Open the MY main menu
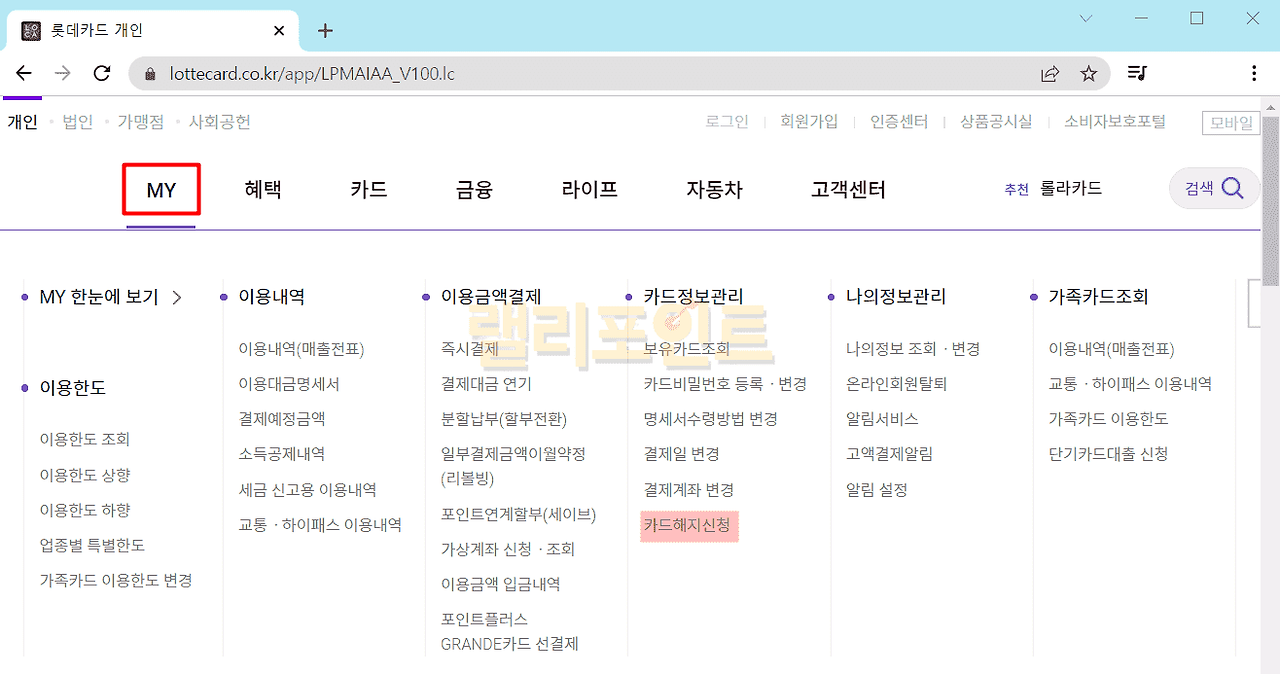This screenshot has width=1280, height=674. click(x=161, y=190)
